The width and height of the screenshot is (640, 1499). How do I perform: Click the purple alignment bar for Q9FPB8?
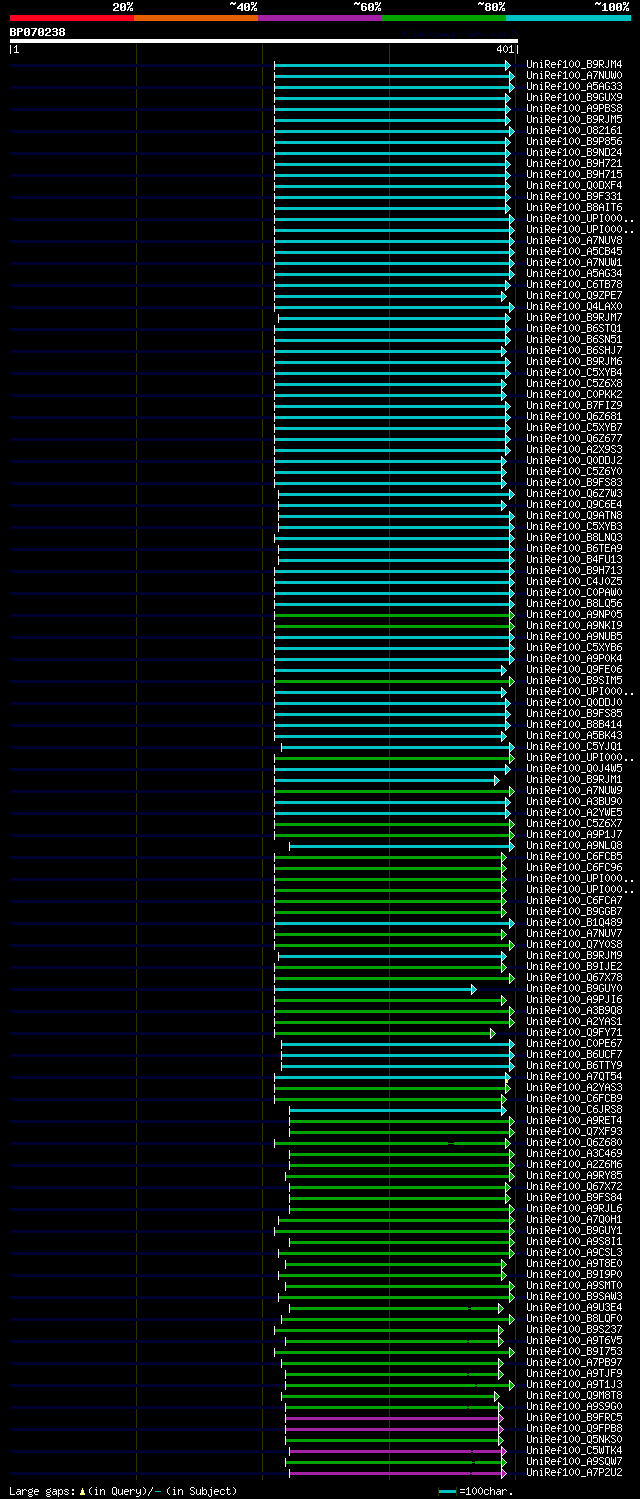coord(392,1429)
